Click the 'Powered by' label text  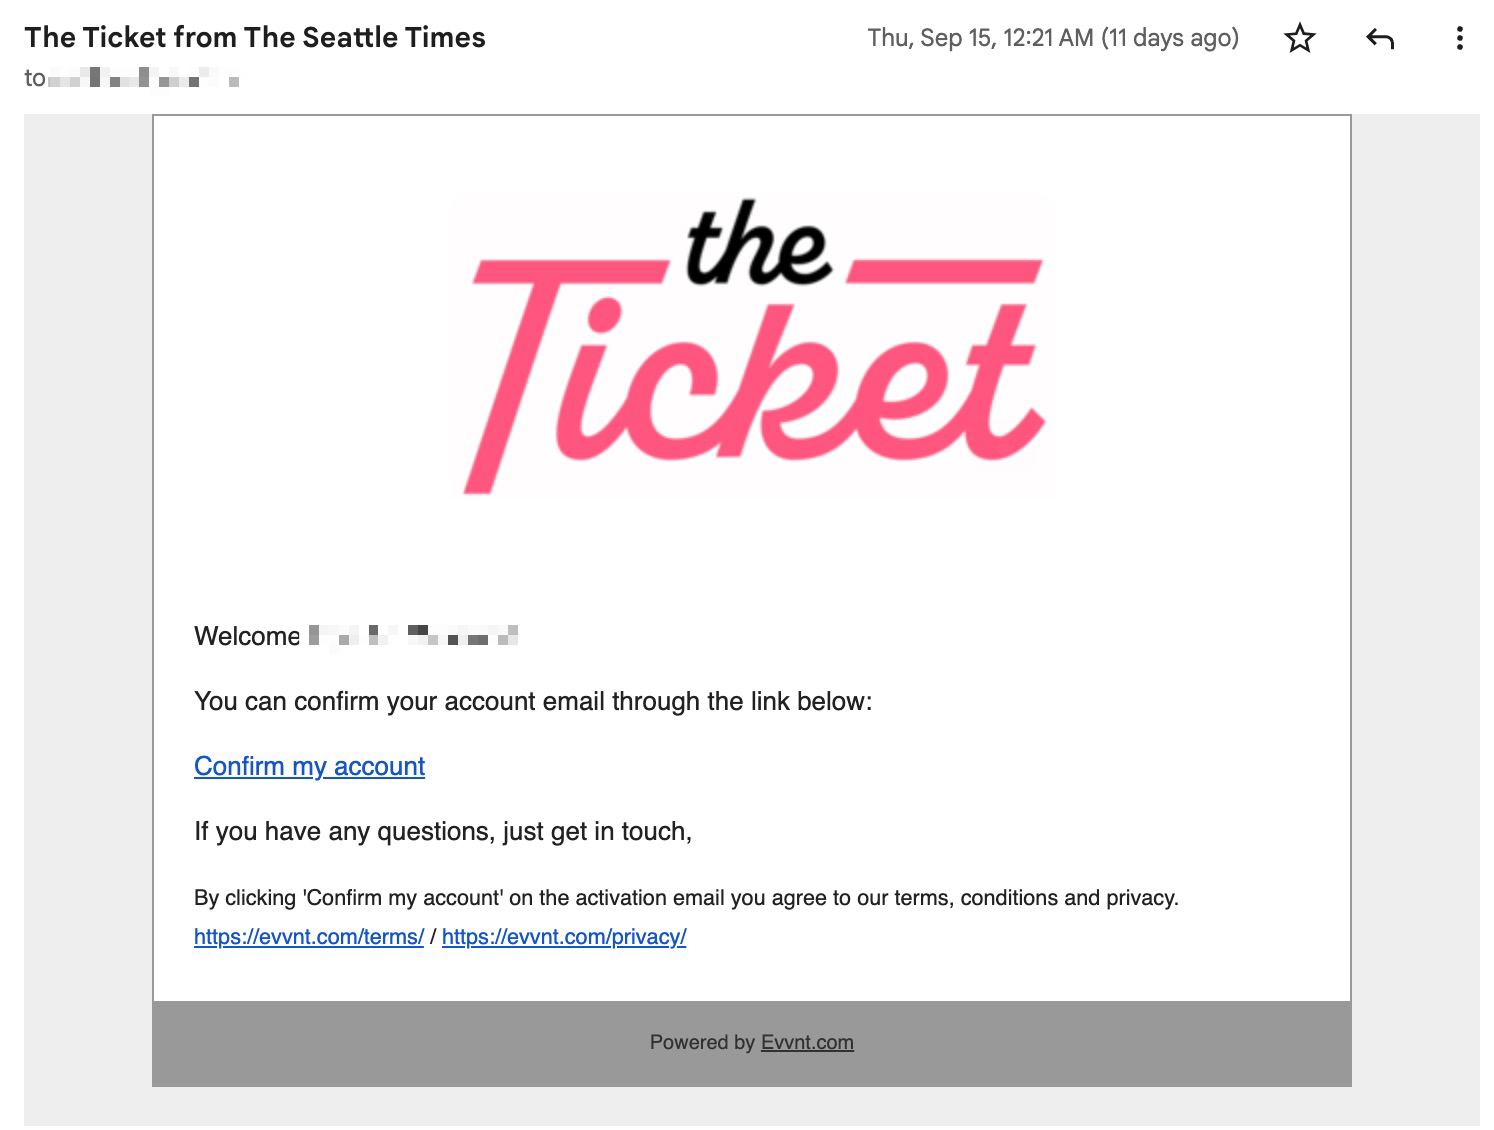tap(702, 1042)
